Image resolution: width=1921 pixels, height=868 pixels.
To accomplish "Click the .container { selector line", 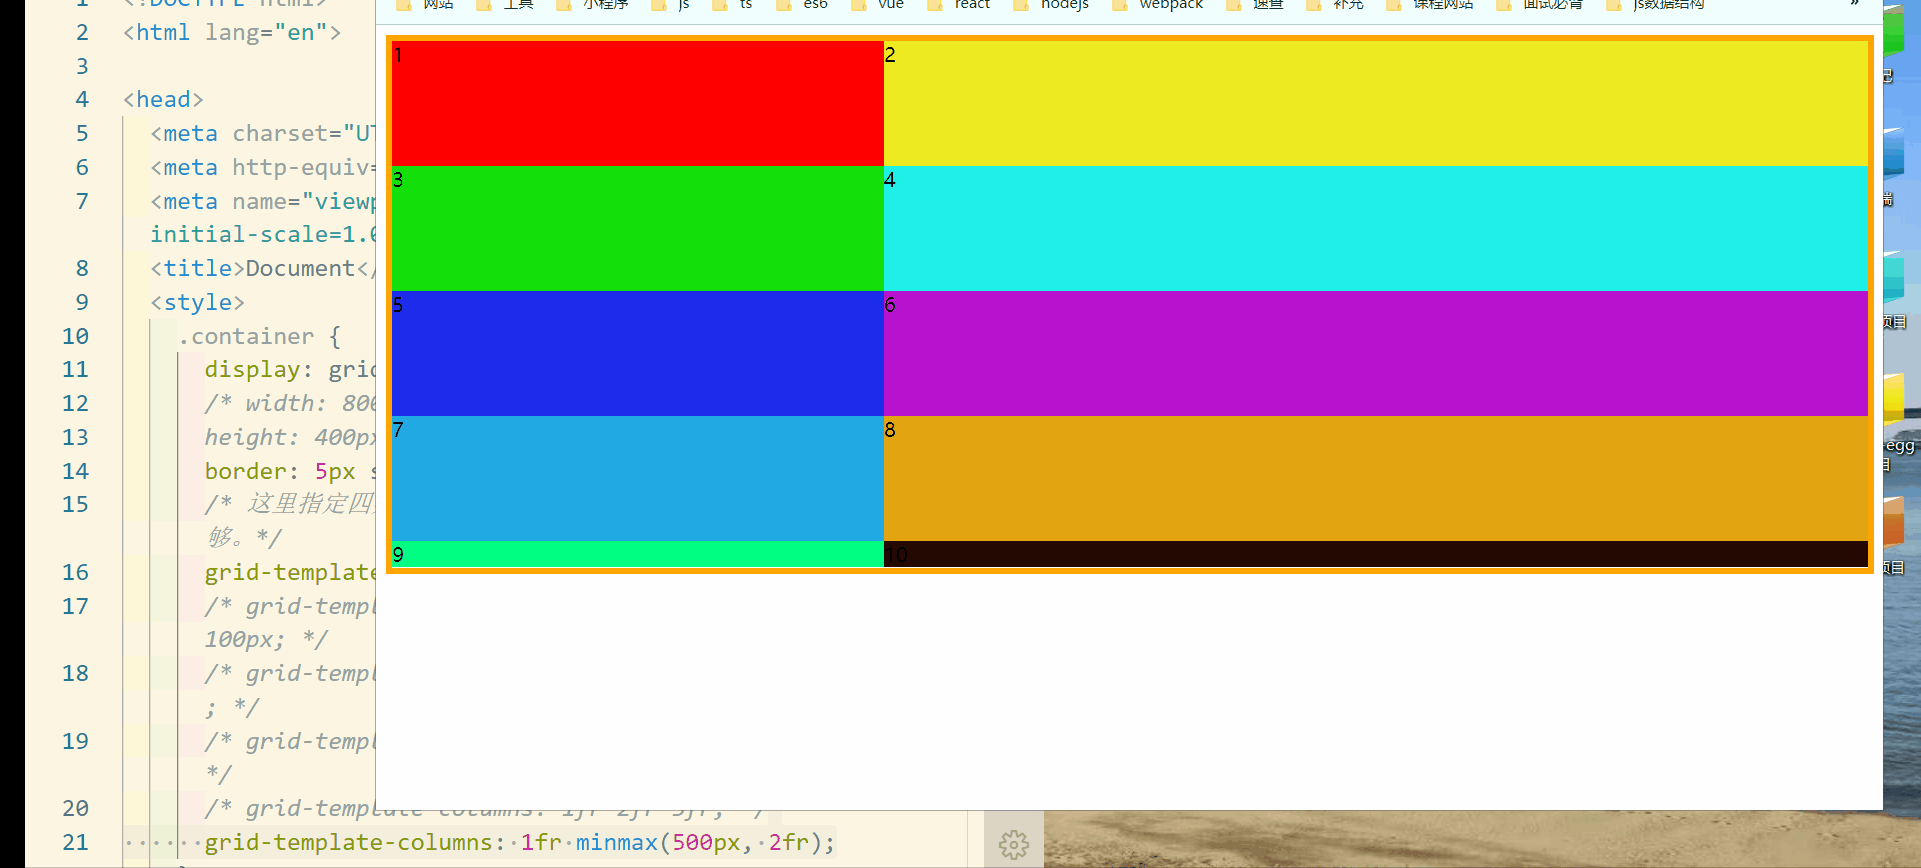I will 260,336.
